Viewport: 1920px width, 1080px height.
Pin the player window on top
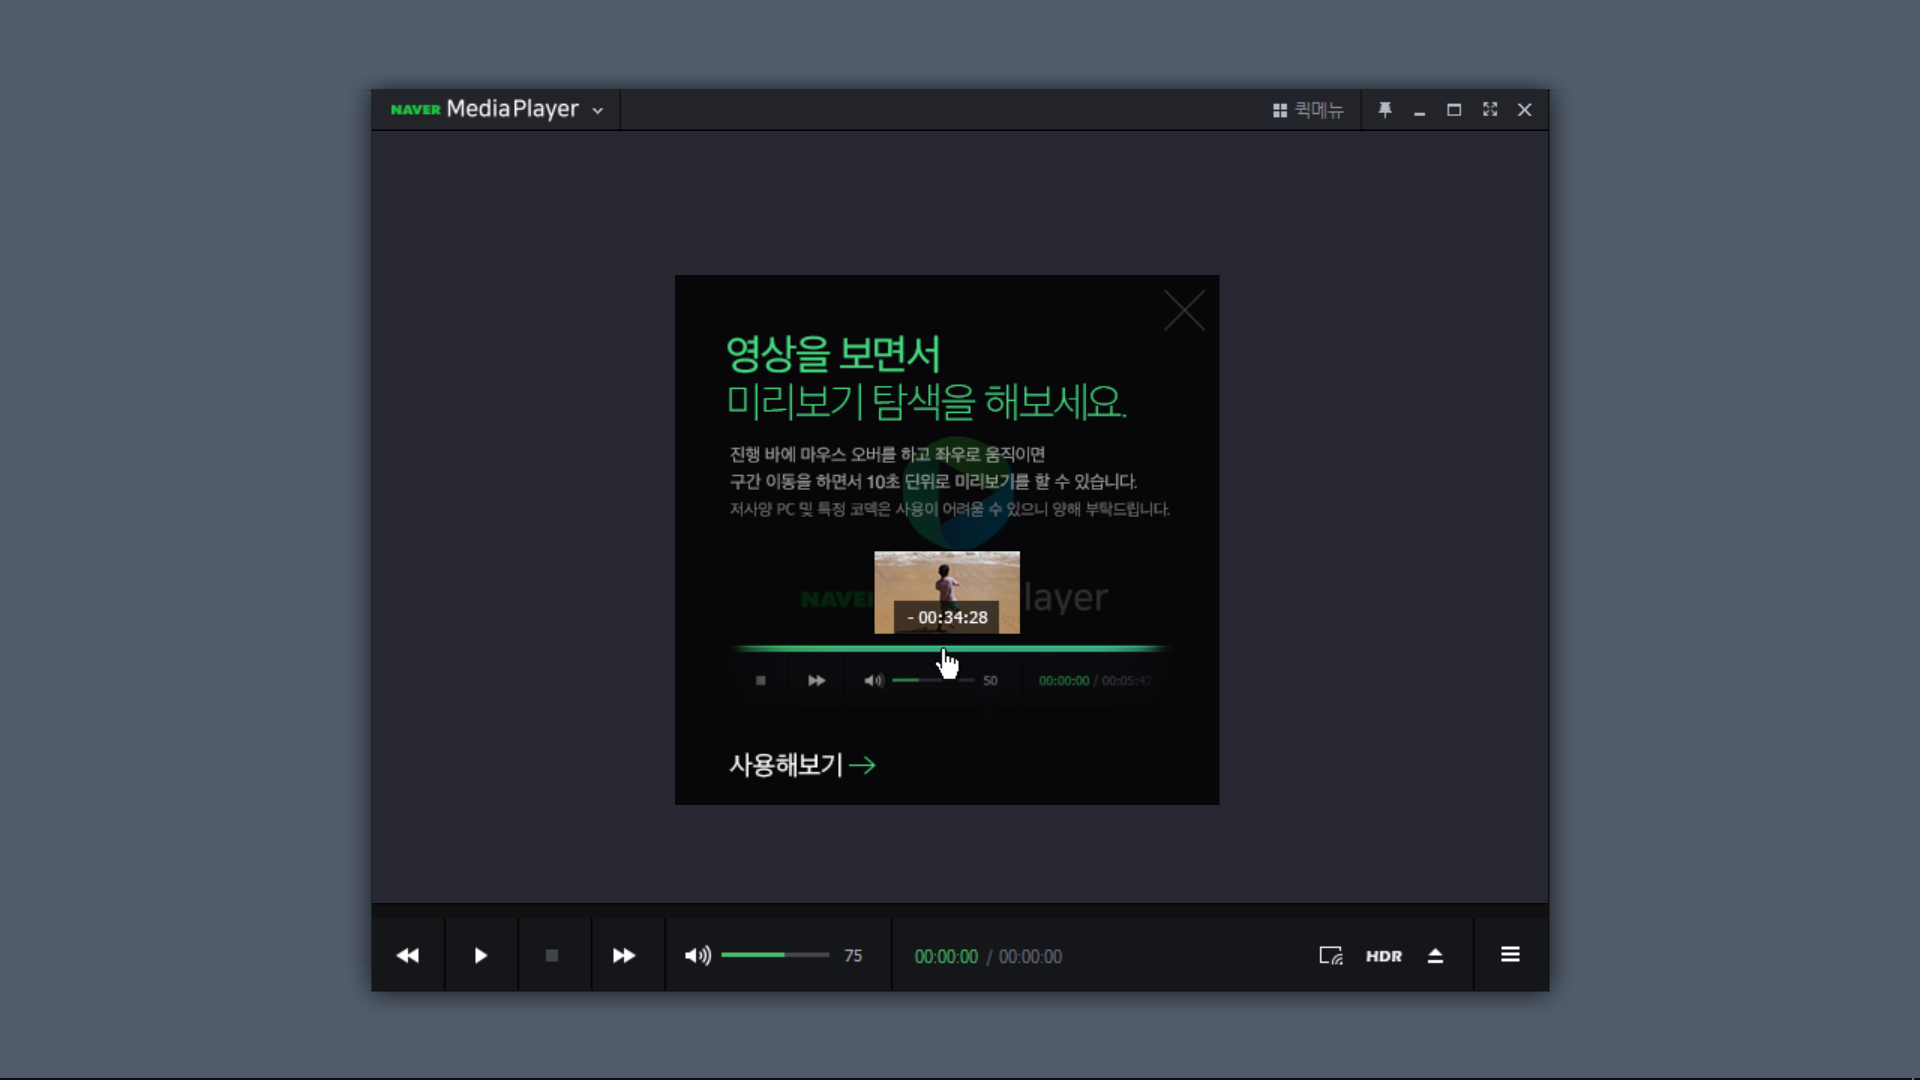[1384, 110]
